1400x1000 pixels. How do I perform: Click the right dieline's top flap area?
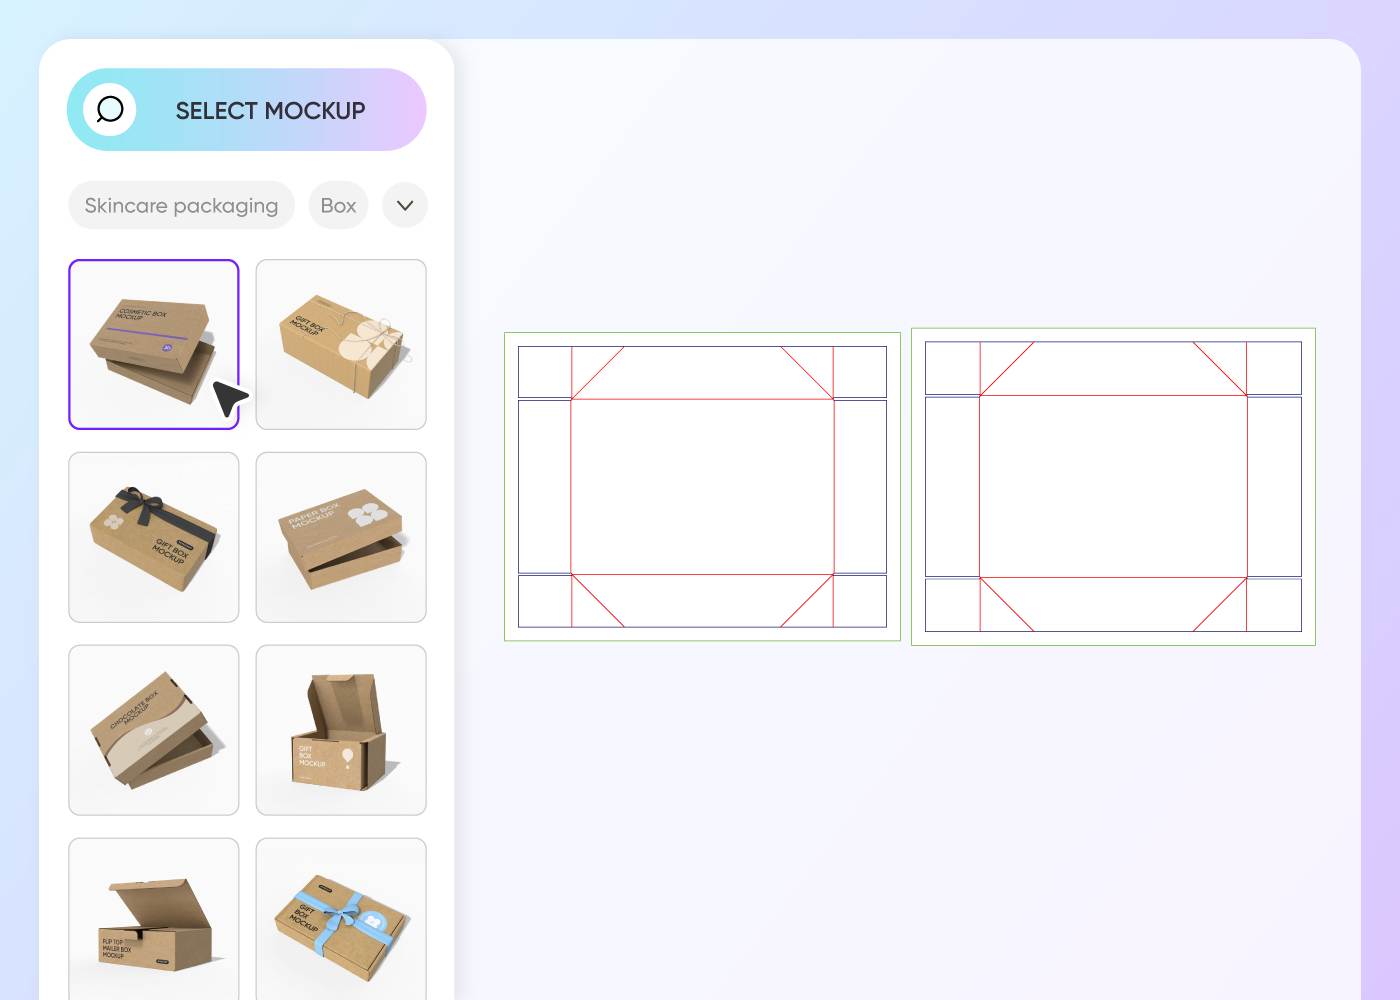1113,368
